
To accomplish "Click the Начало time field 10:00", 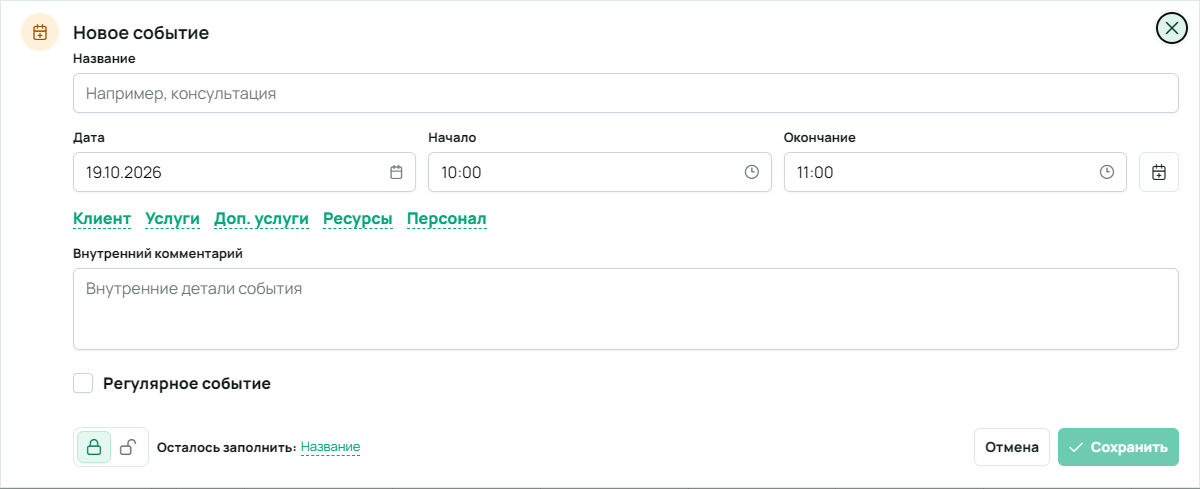I will [x=600, y=172].
